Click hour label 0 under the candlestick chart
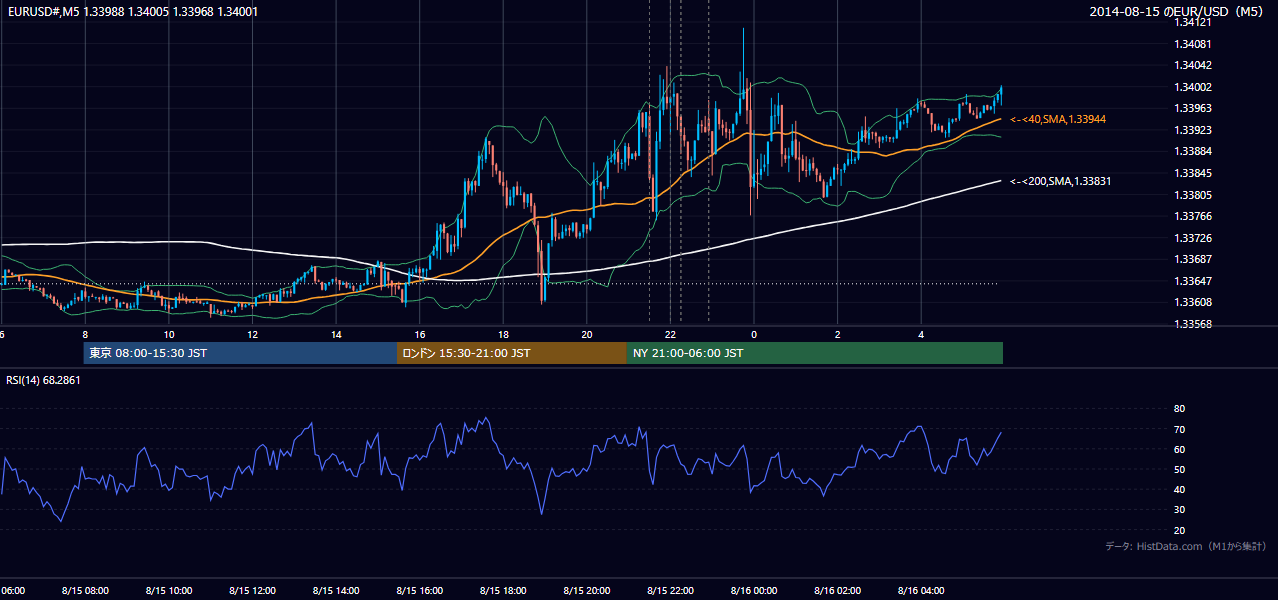Viewport: 1278px width, 600px height. [754, 335]
